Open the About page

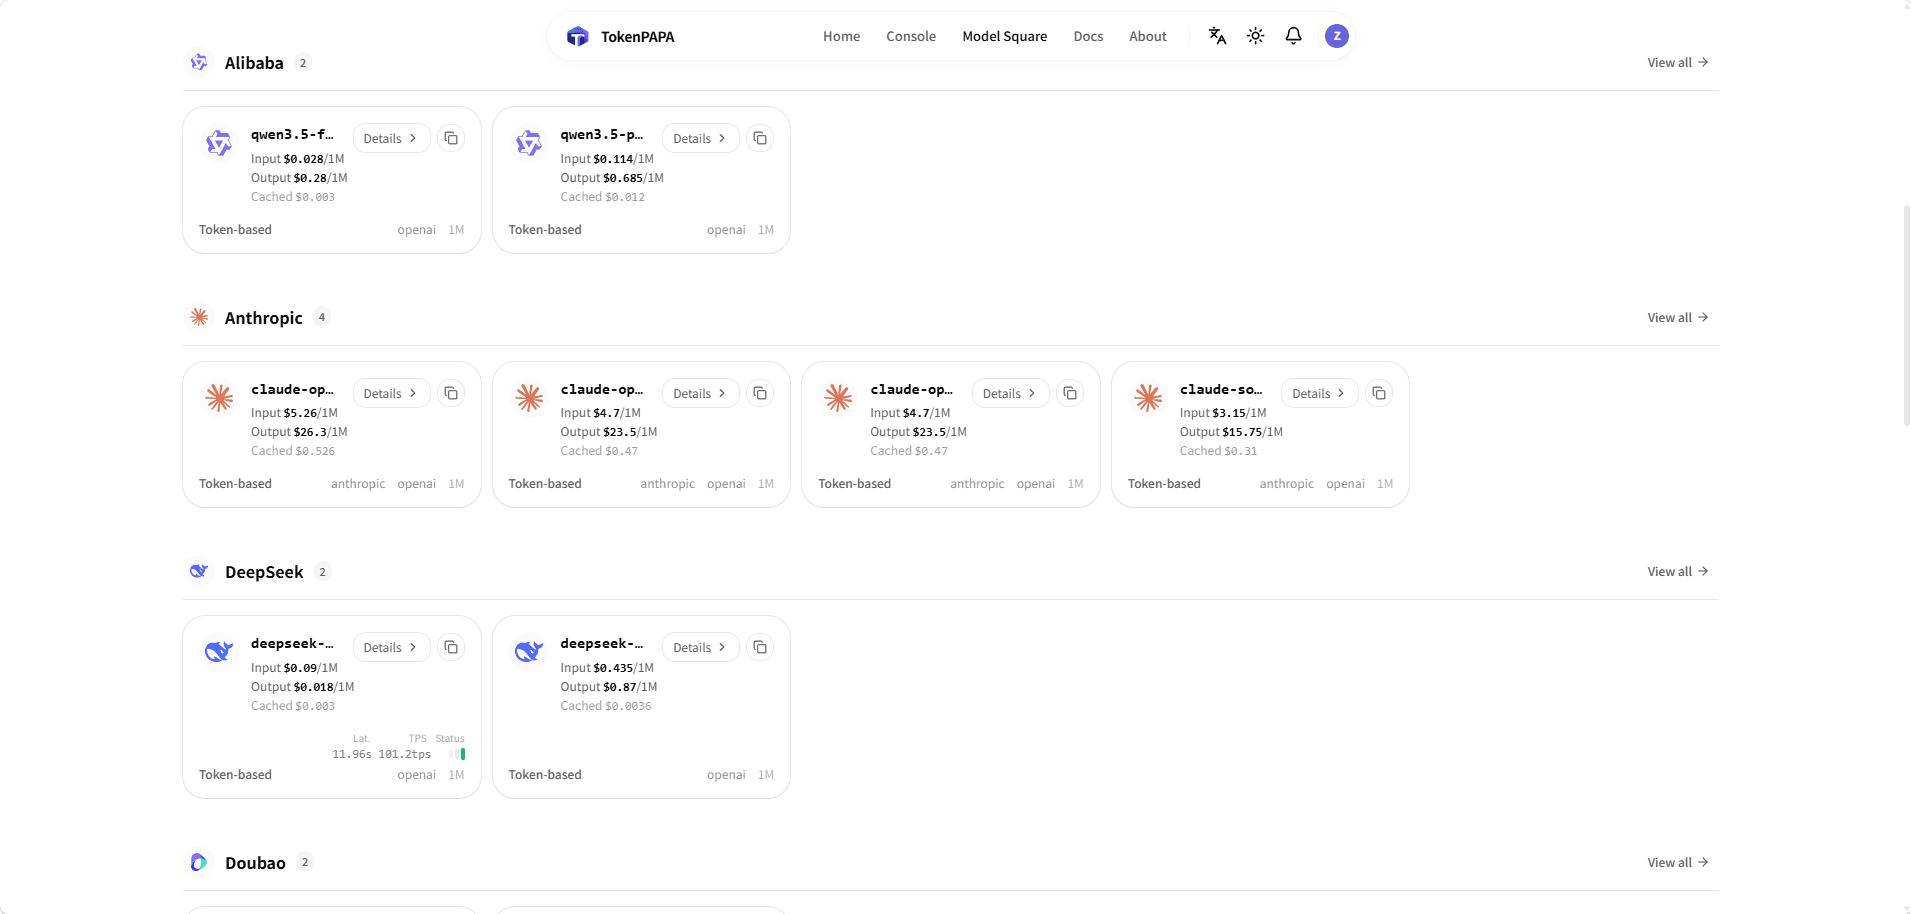1148,36
